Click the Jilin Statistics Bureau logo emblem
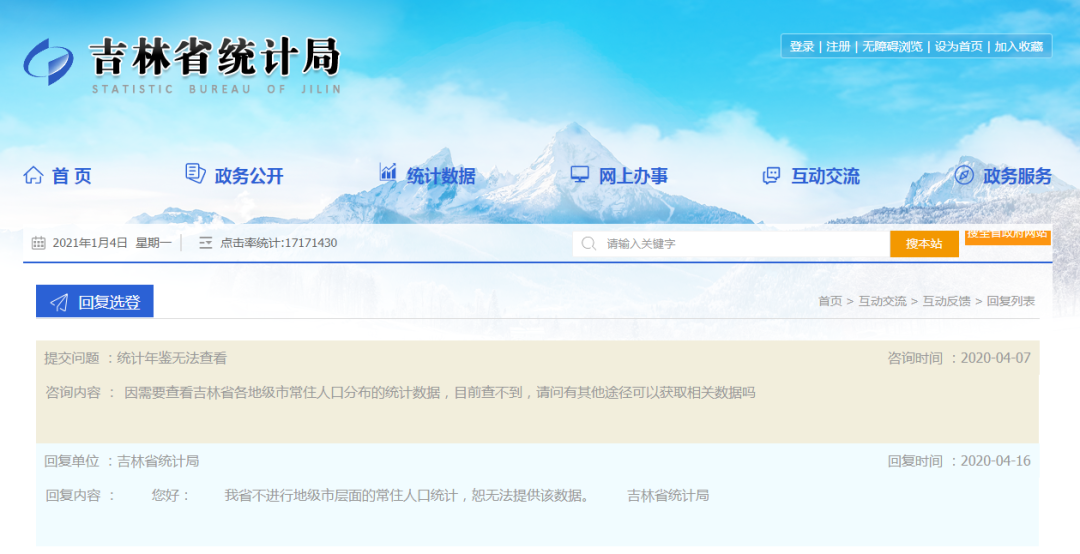Viewport: 1080px width, 554px height. tap(48, 61)
